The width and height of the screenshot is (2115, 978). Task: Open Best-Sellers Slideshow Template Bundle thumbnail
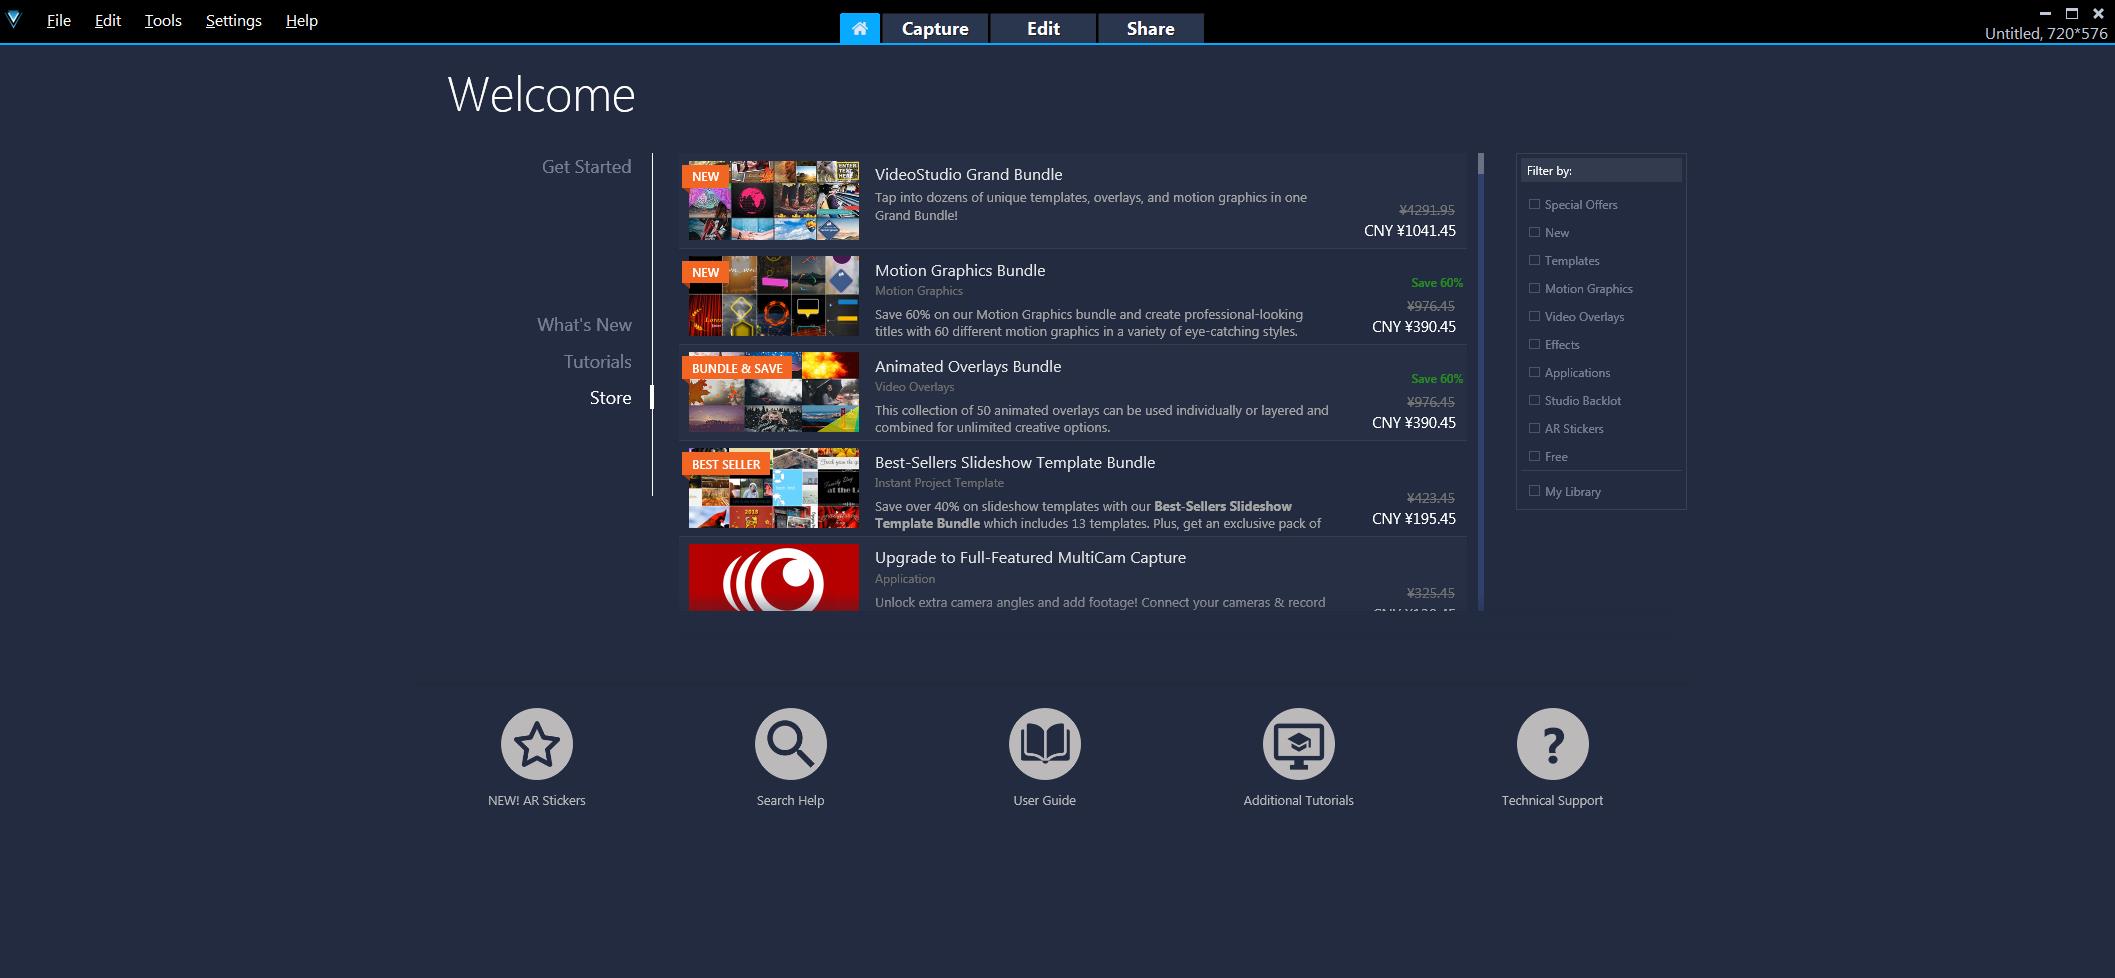pos(773,488)
